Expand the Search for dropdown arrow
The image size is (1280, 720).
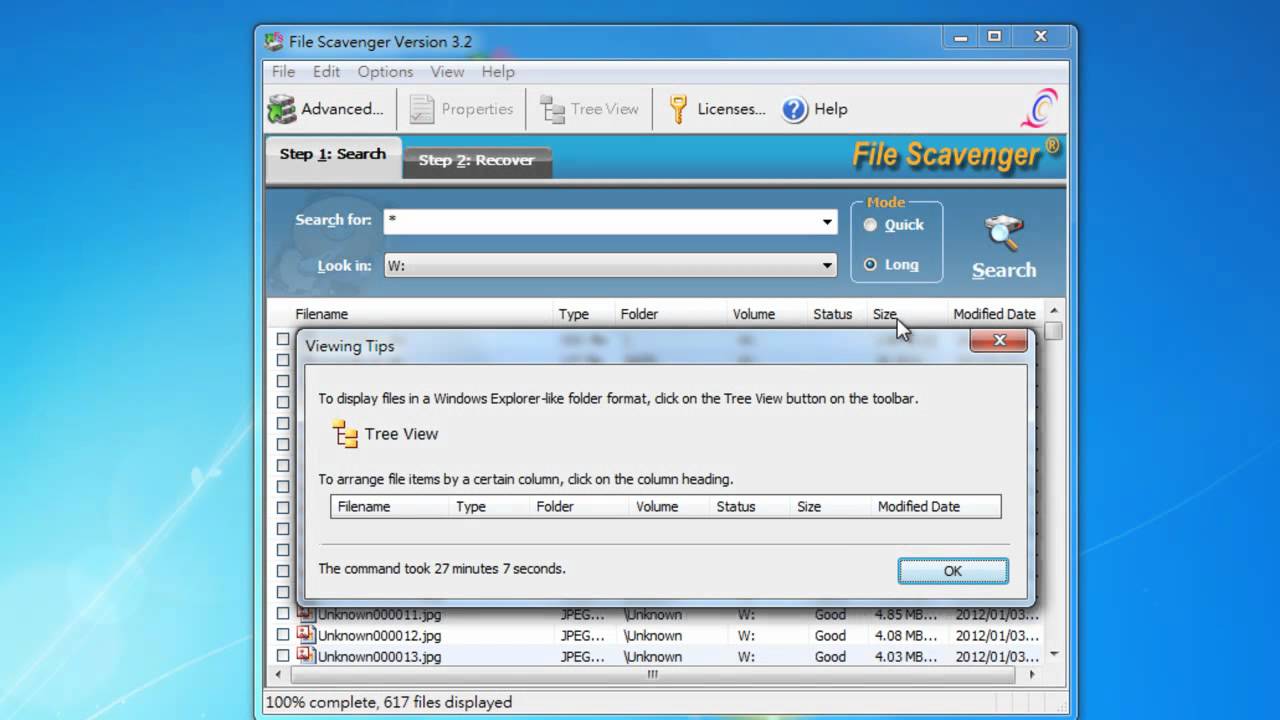(827, 222)
